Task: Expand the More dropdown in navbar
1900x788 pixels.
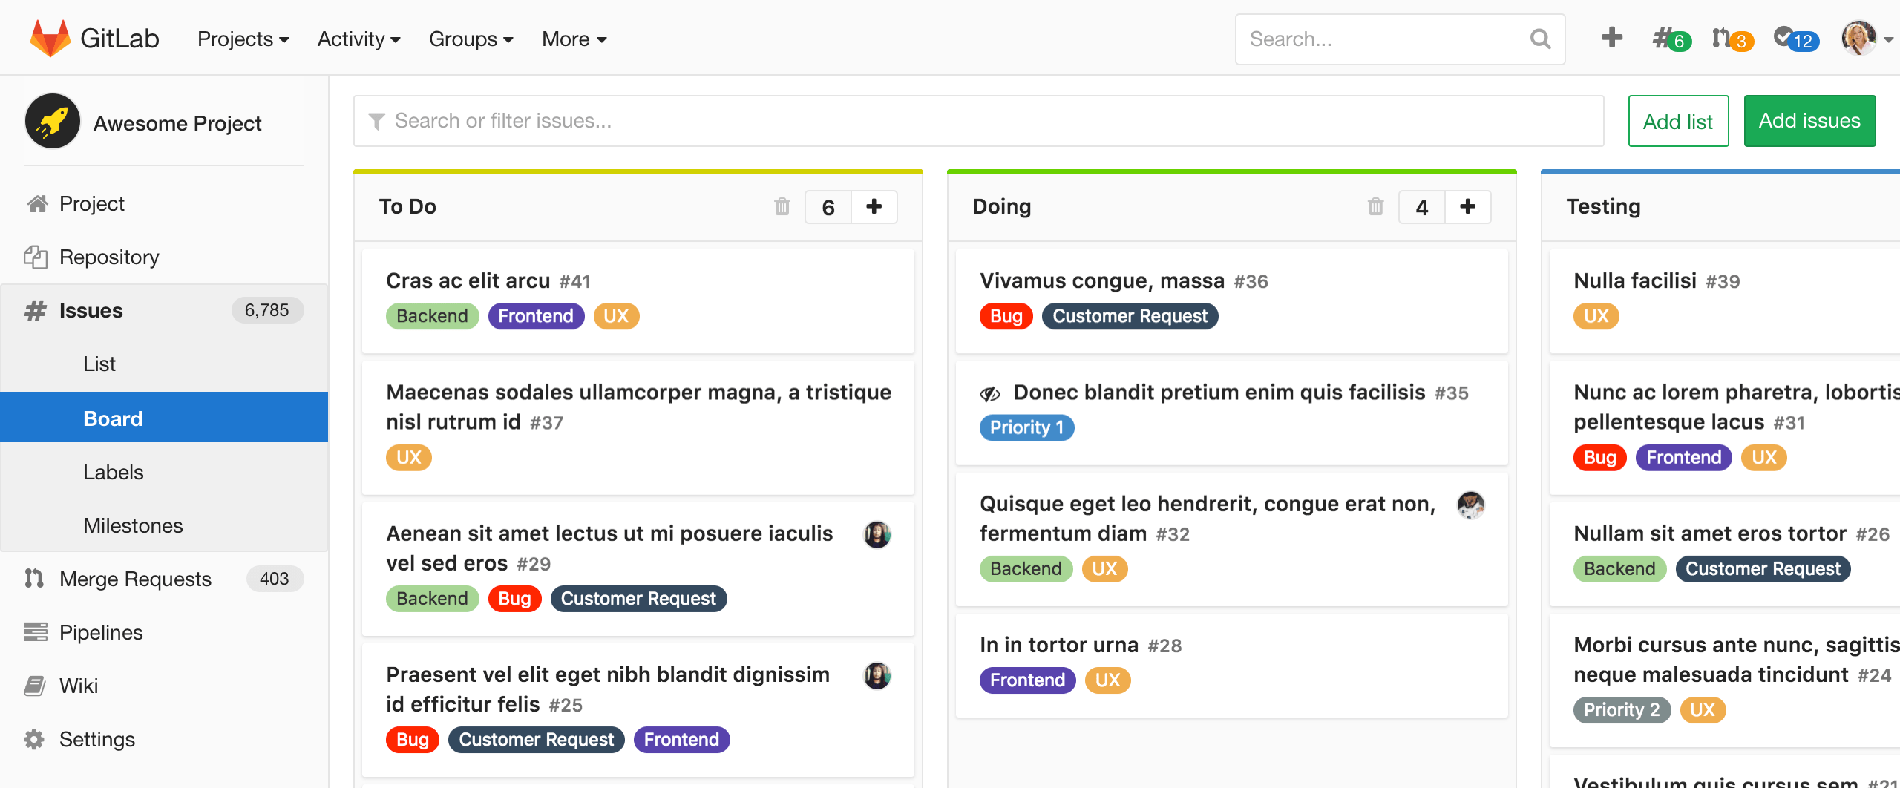Action: pyautogui.click(x=574, y=39)
